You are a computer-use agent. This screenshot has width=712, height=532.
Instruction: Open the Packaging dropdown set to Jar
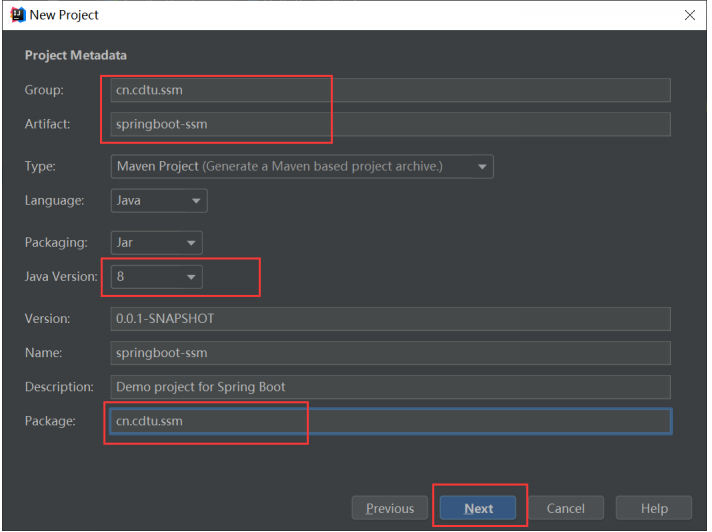click(x=157, y=242)
